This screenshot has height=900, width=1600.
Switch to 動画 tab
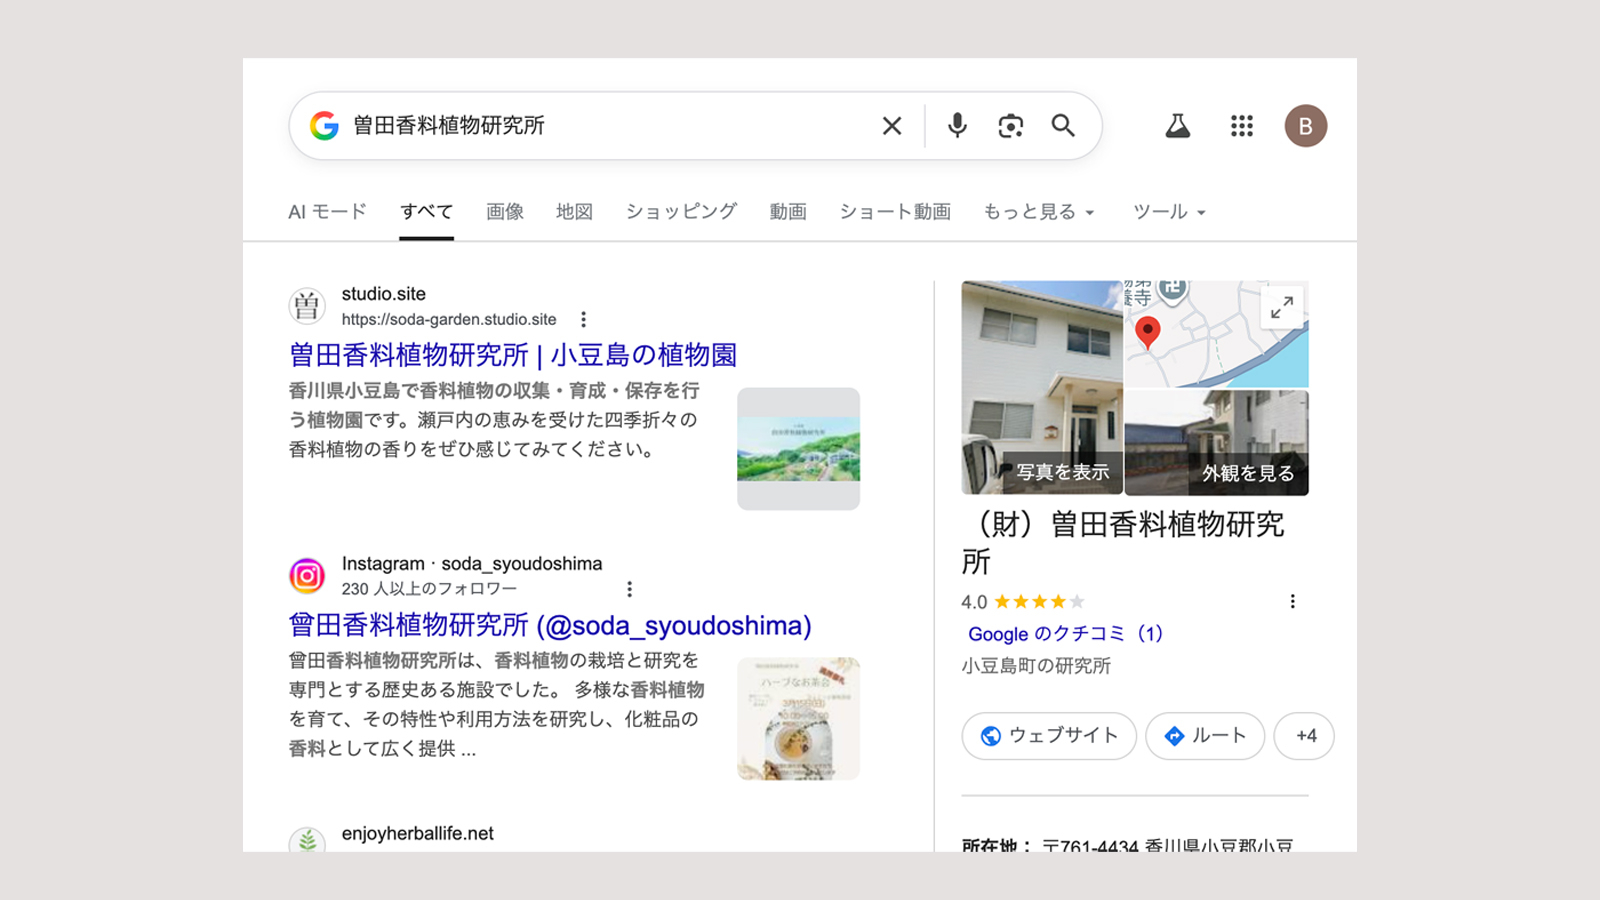click(788, 212)
